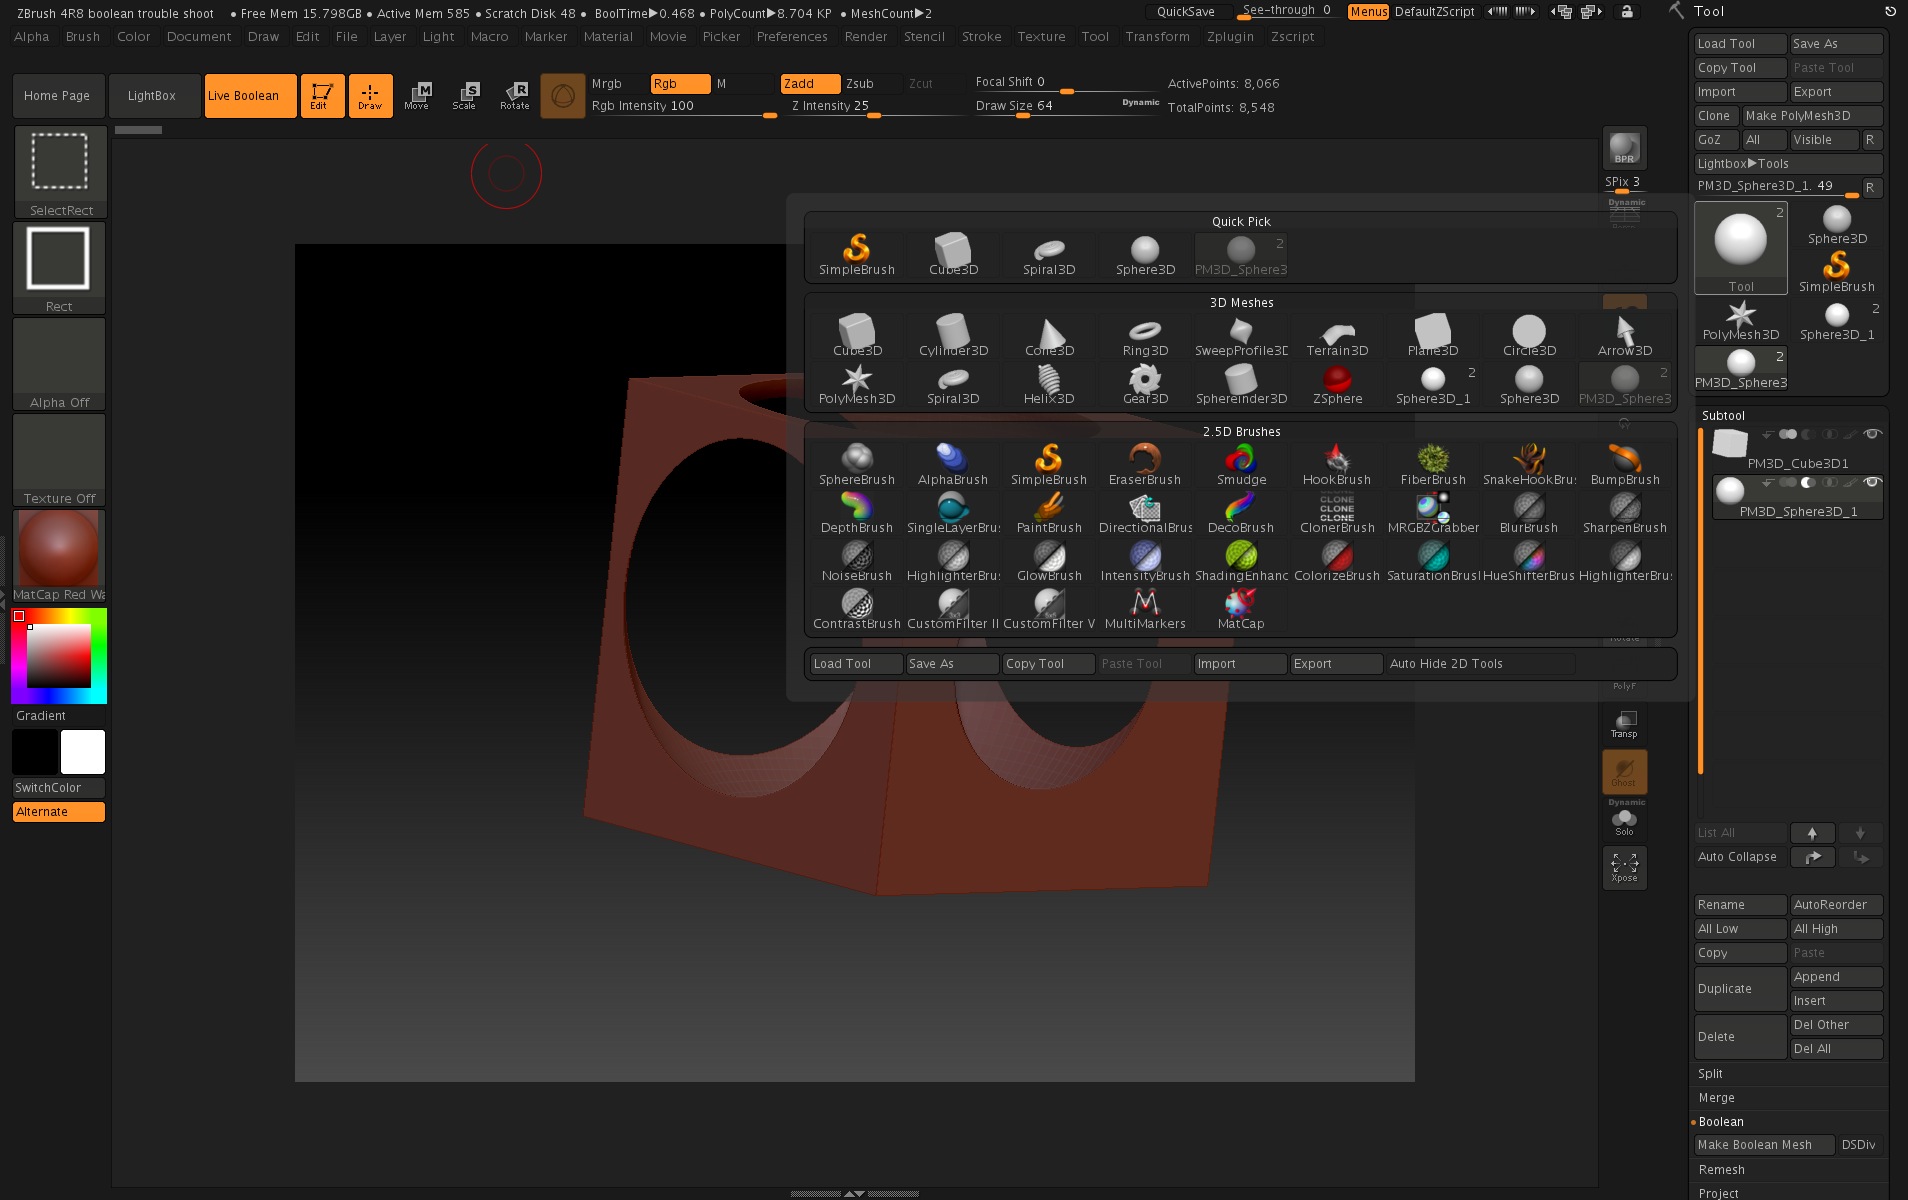Open the Texture Off selector
This screenshot has width=1908, height=1200.
point(59,460)
